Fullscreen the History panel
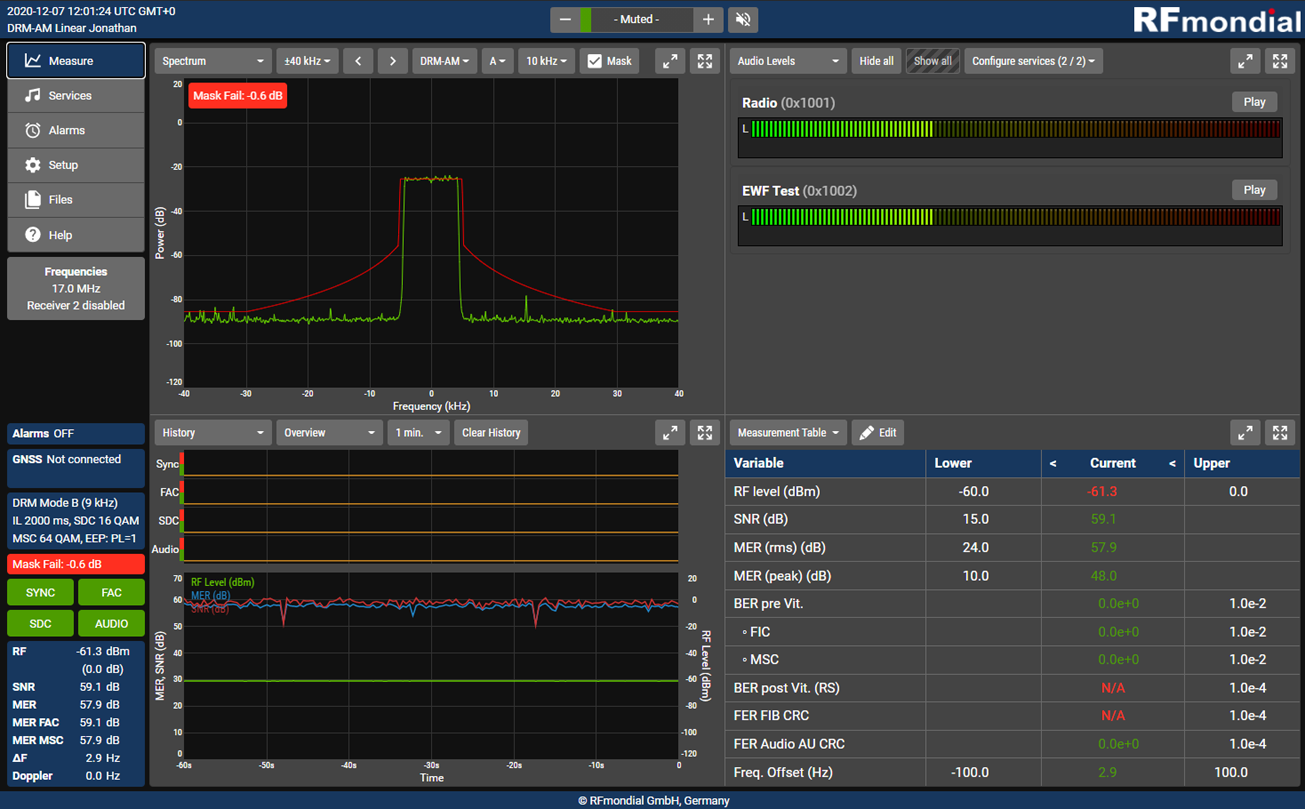The width and height of the screenshot is (1305, 809). tap(705, 433)
